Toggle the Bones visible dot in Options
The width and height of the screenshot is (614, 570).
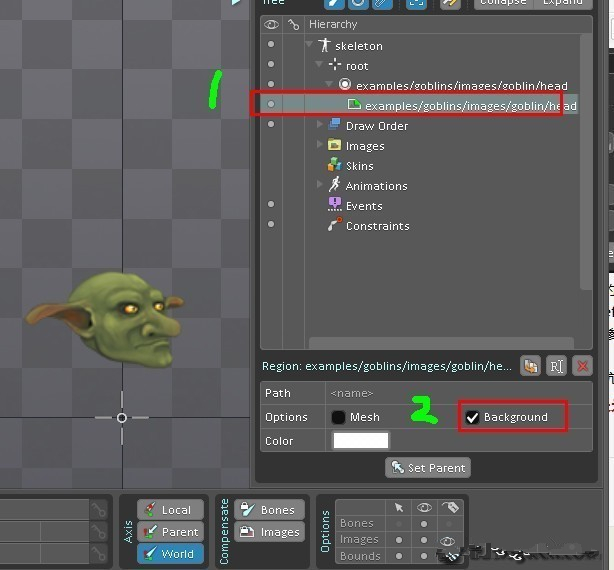[x=424, y=524]
